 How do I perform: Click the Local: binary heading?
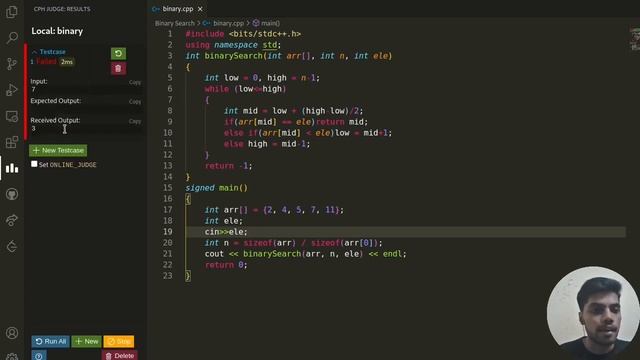[57, 31]
